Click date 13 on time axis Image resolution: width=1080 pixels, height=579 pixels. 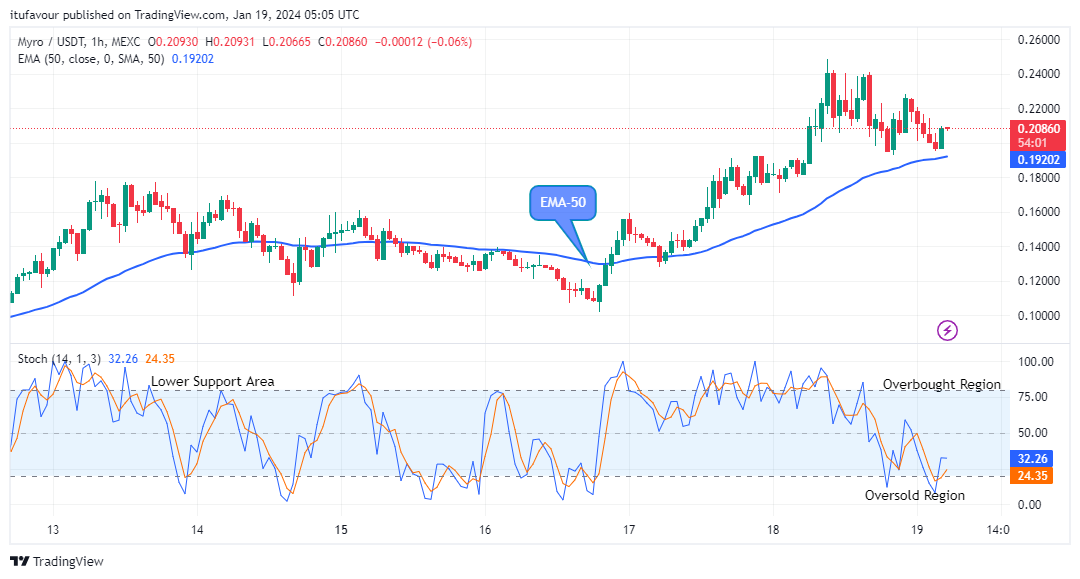(53, 529)
